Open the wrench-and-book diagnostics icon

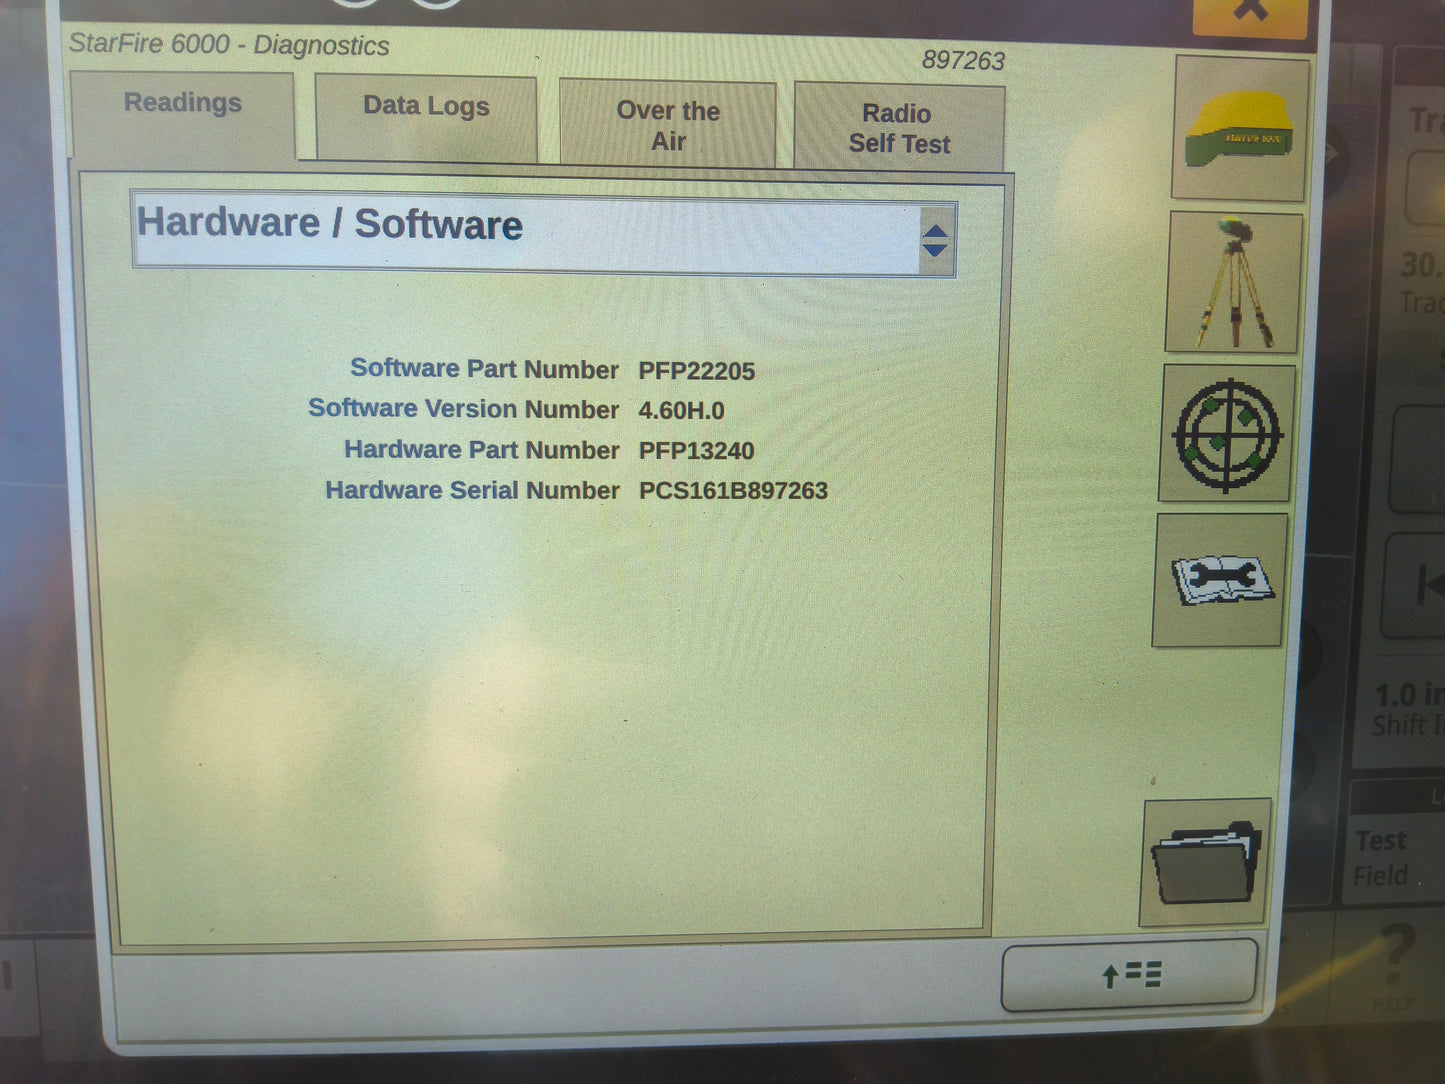tap(1222, 580)
